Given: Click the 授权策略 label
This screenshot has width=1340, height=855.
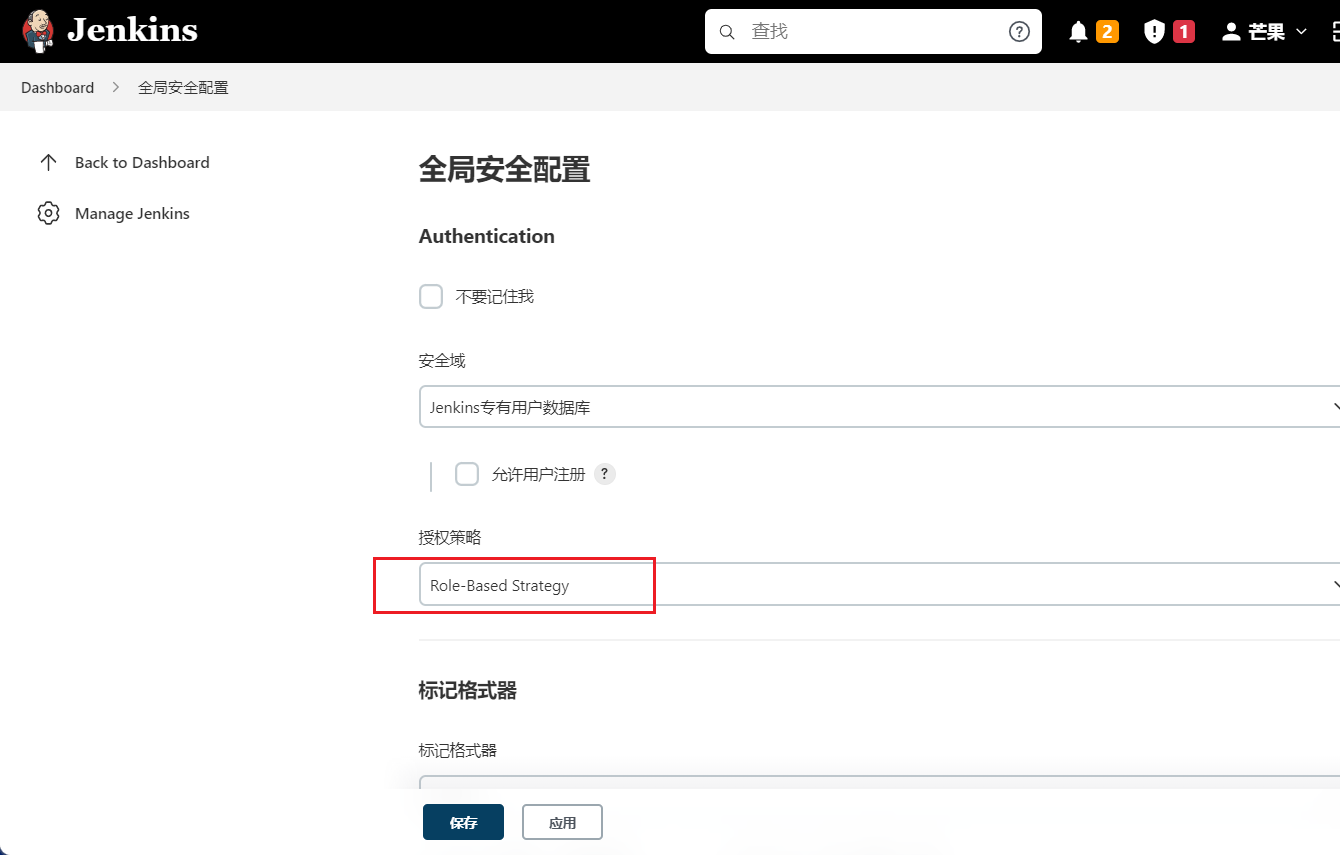Looking at the screenshot, I should pyautogui.click(x=450, y=537).
